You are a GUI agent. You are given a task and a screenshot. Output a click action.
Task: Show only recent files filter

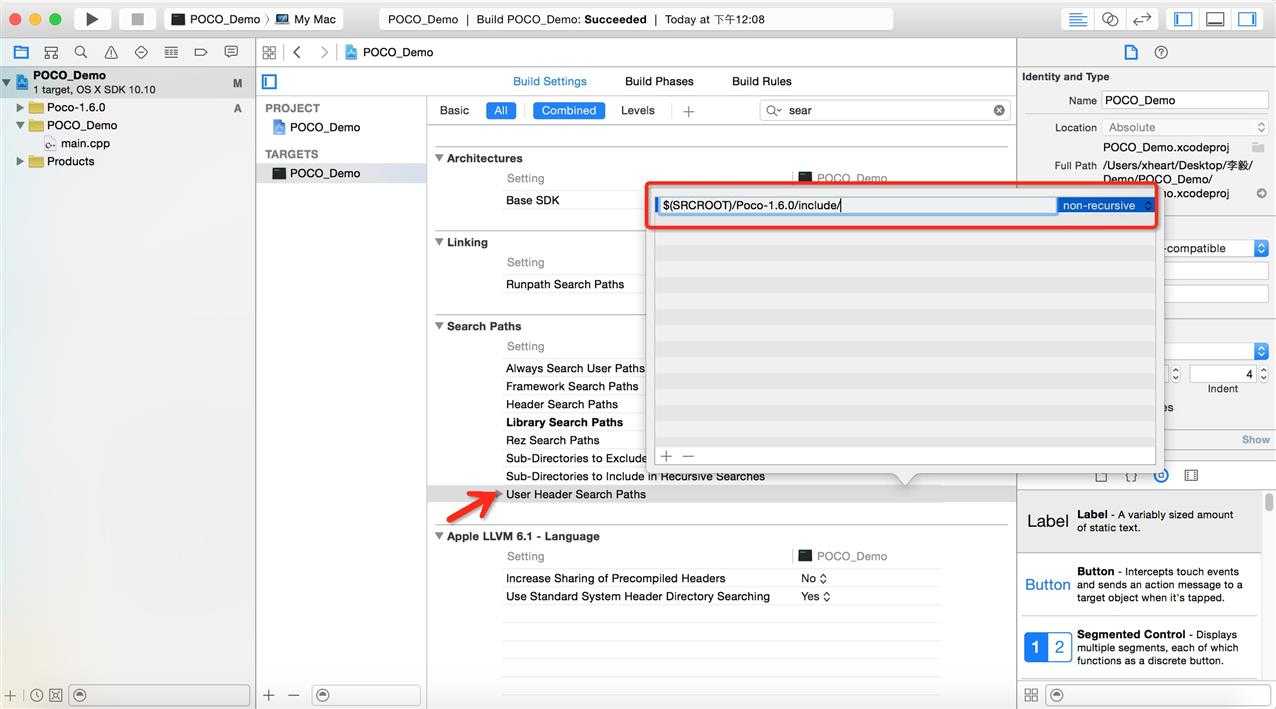coord(36,695)
